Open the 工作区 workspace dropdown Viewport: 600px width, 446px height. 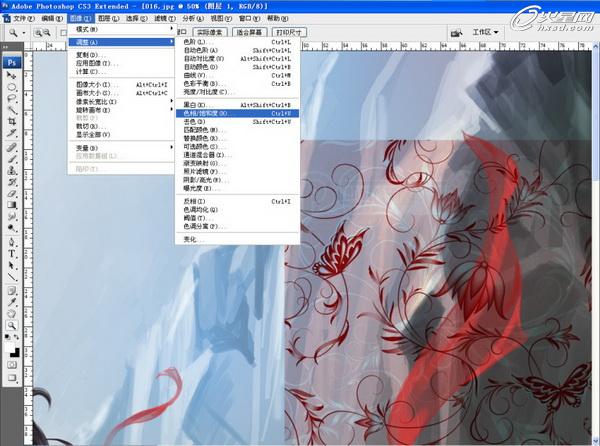coord(486,32)
